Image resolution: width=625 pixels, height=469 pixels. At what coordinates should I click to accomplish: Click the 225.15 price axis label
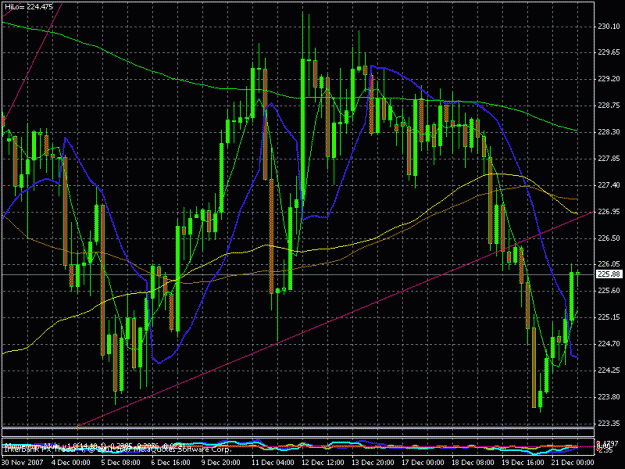click(x=609, y=317)
